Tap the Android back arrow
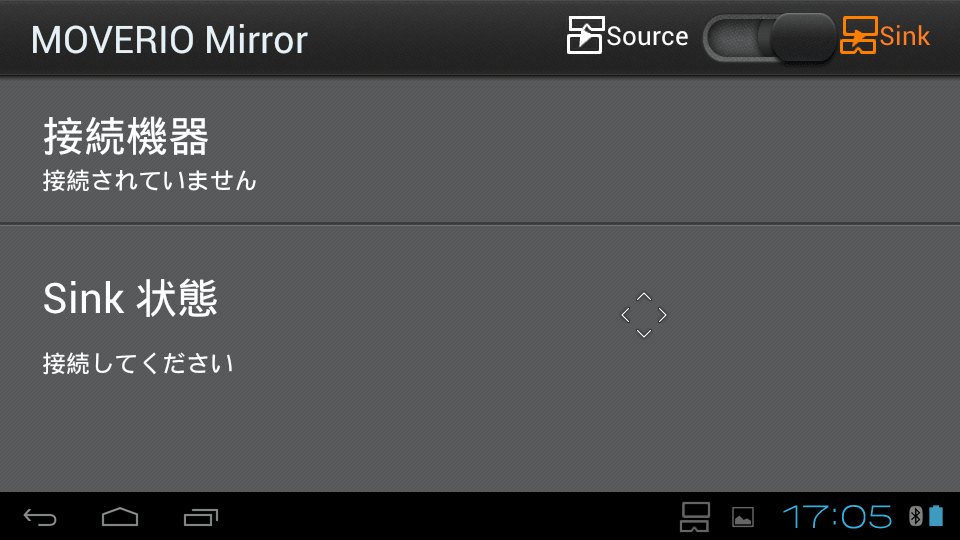 coord(40,517)
